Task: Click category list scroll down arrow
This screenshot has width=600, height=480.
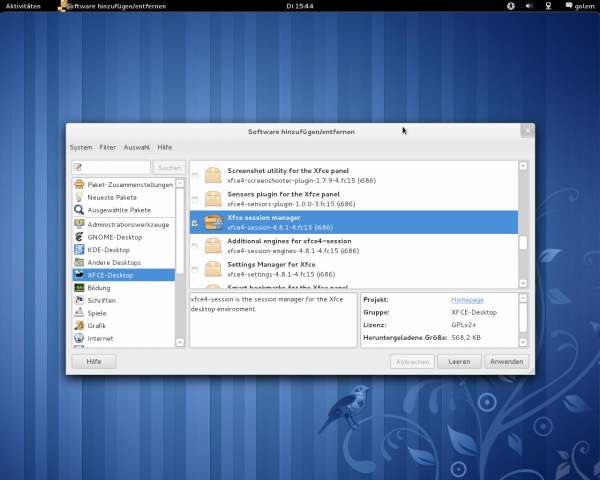Action: click(180, 342)
